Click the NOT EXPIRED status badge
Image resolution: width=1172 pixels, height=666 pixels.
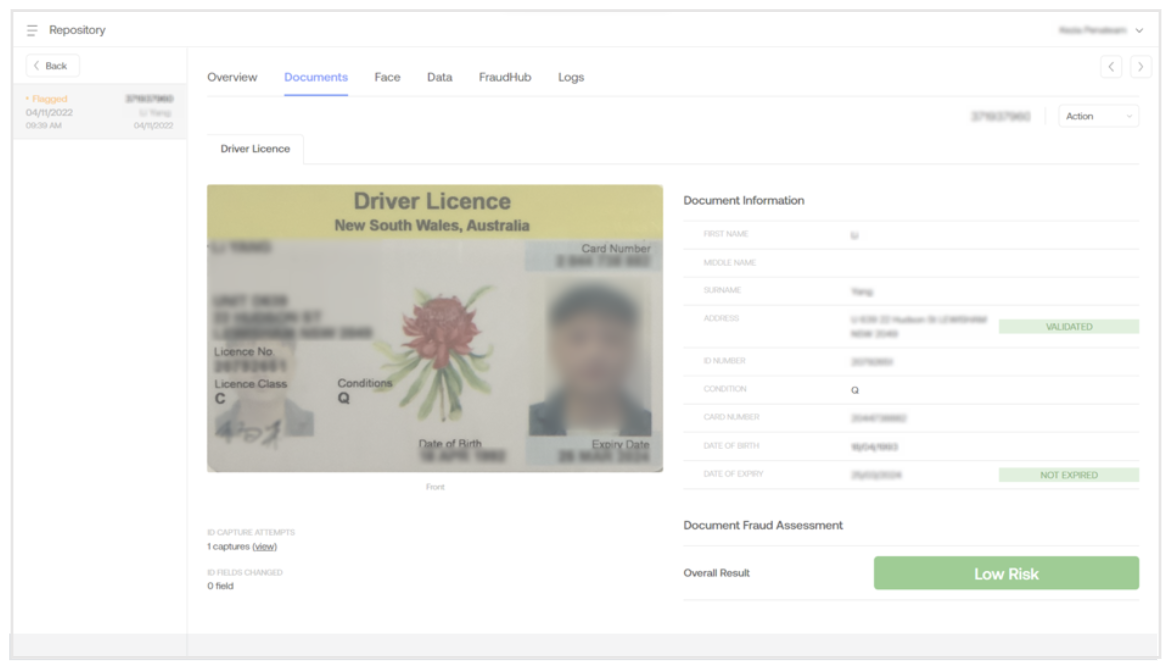click(1069, 475)
